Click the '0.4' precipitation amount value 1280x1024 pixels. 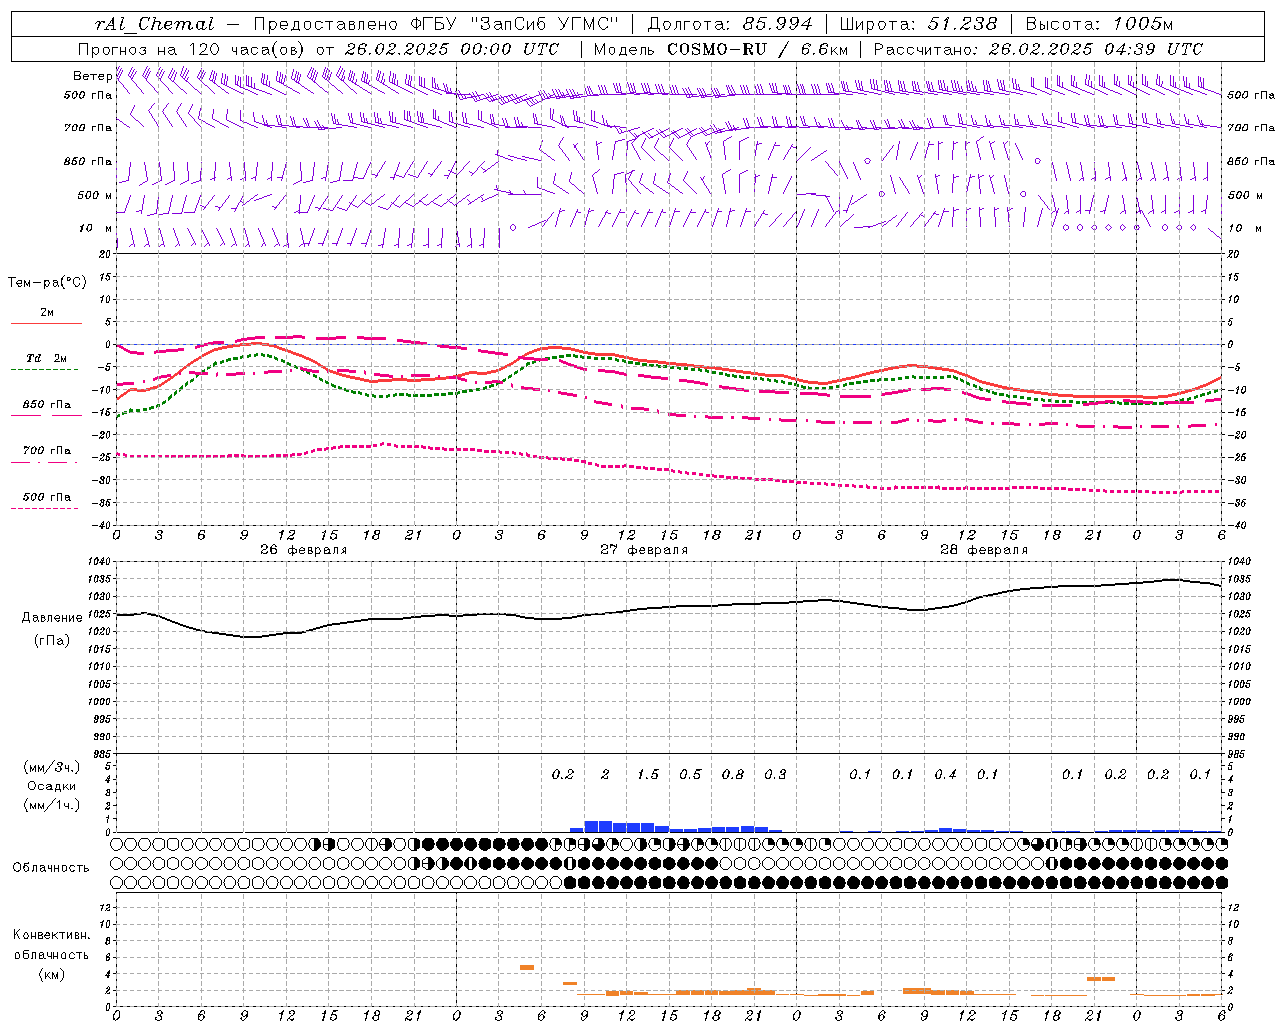pyautogui.click(x=945, y=774)
